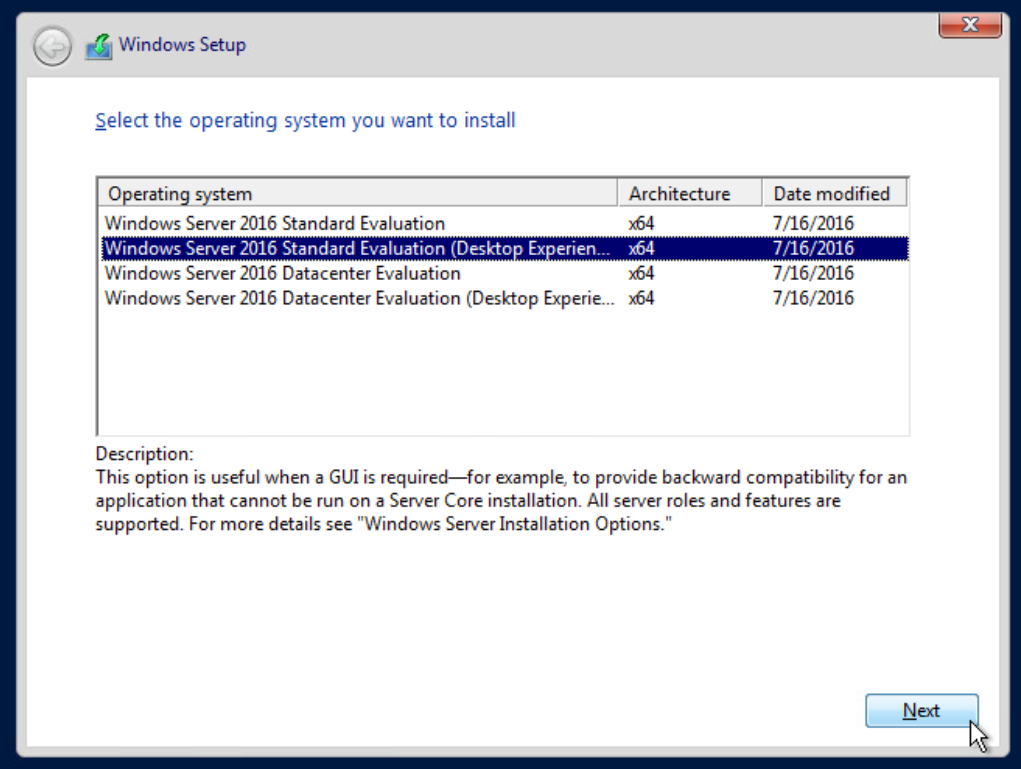Viewport: 1021px width, 769px height.
Task: Click the date in Standard Evaluation row
Action: (813, 223)
